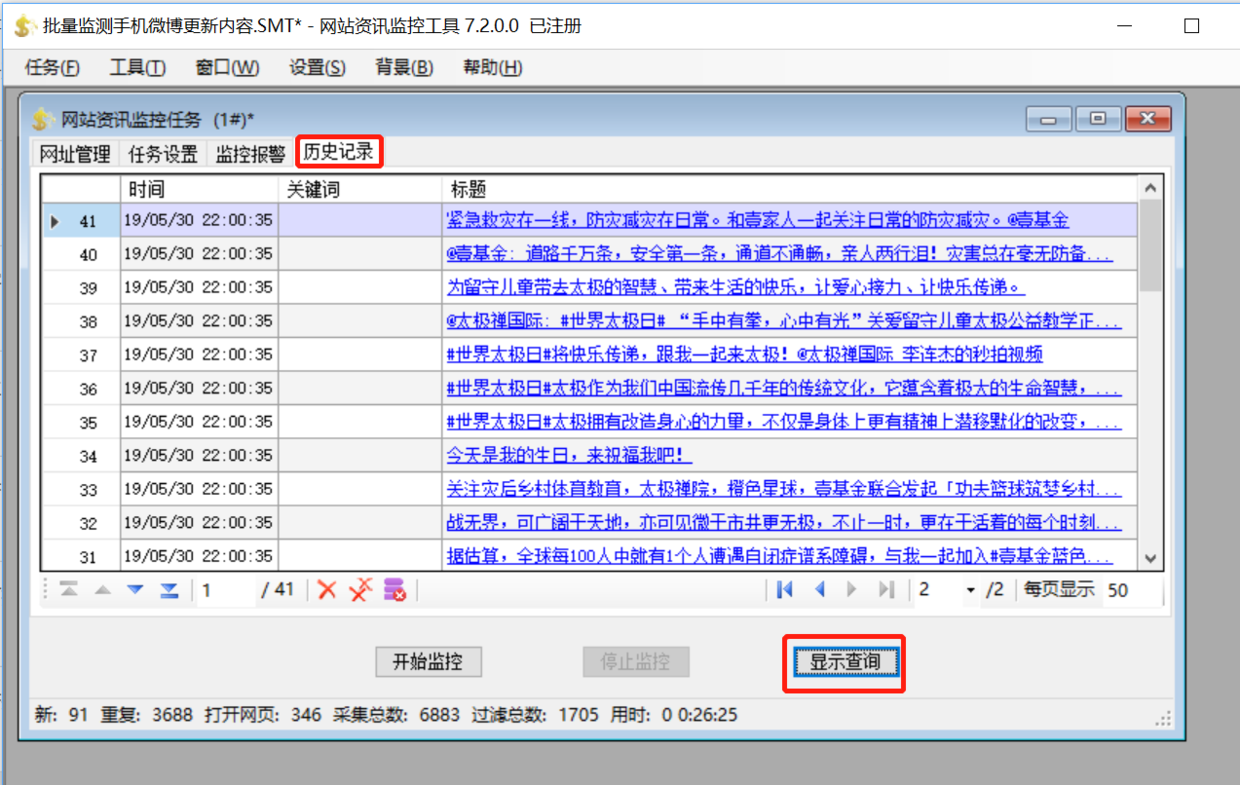Viewport: 1240px width, 785px height.
Task: Click scrollbar up arrow in history list
Action: click(1150, 188)
